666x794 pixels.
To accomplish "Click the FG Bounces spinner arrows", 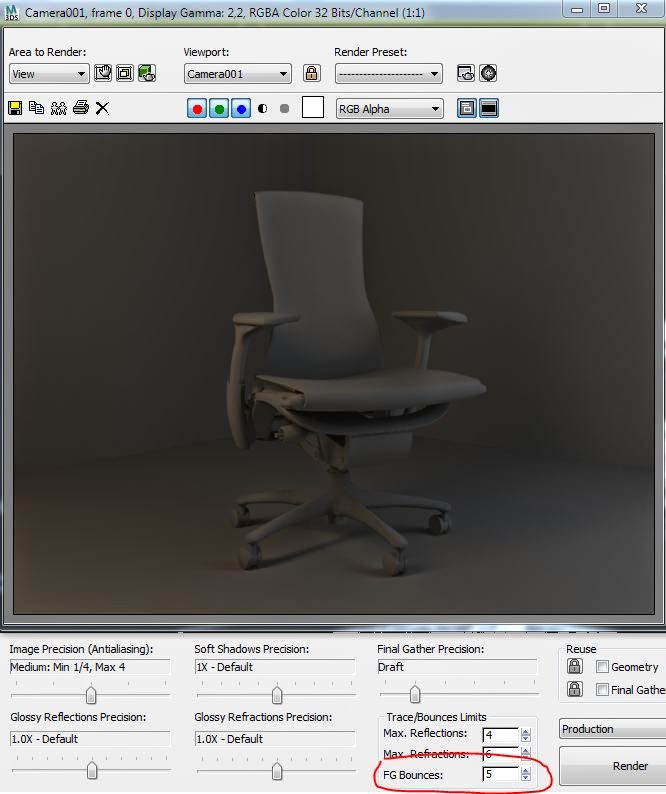I will click(526, 774).
